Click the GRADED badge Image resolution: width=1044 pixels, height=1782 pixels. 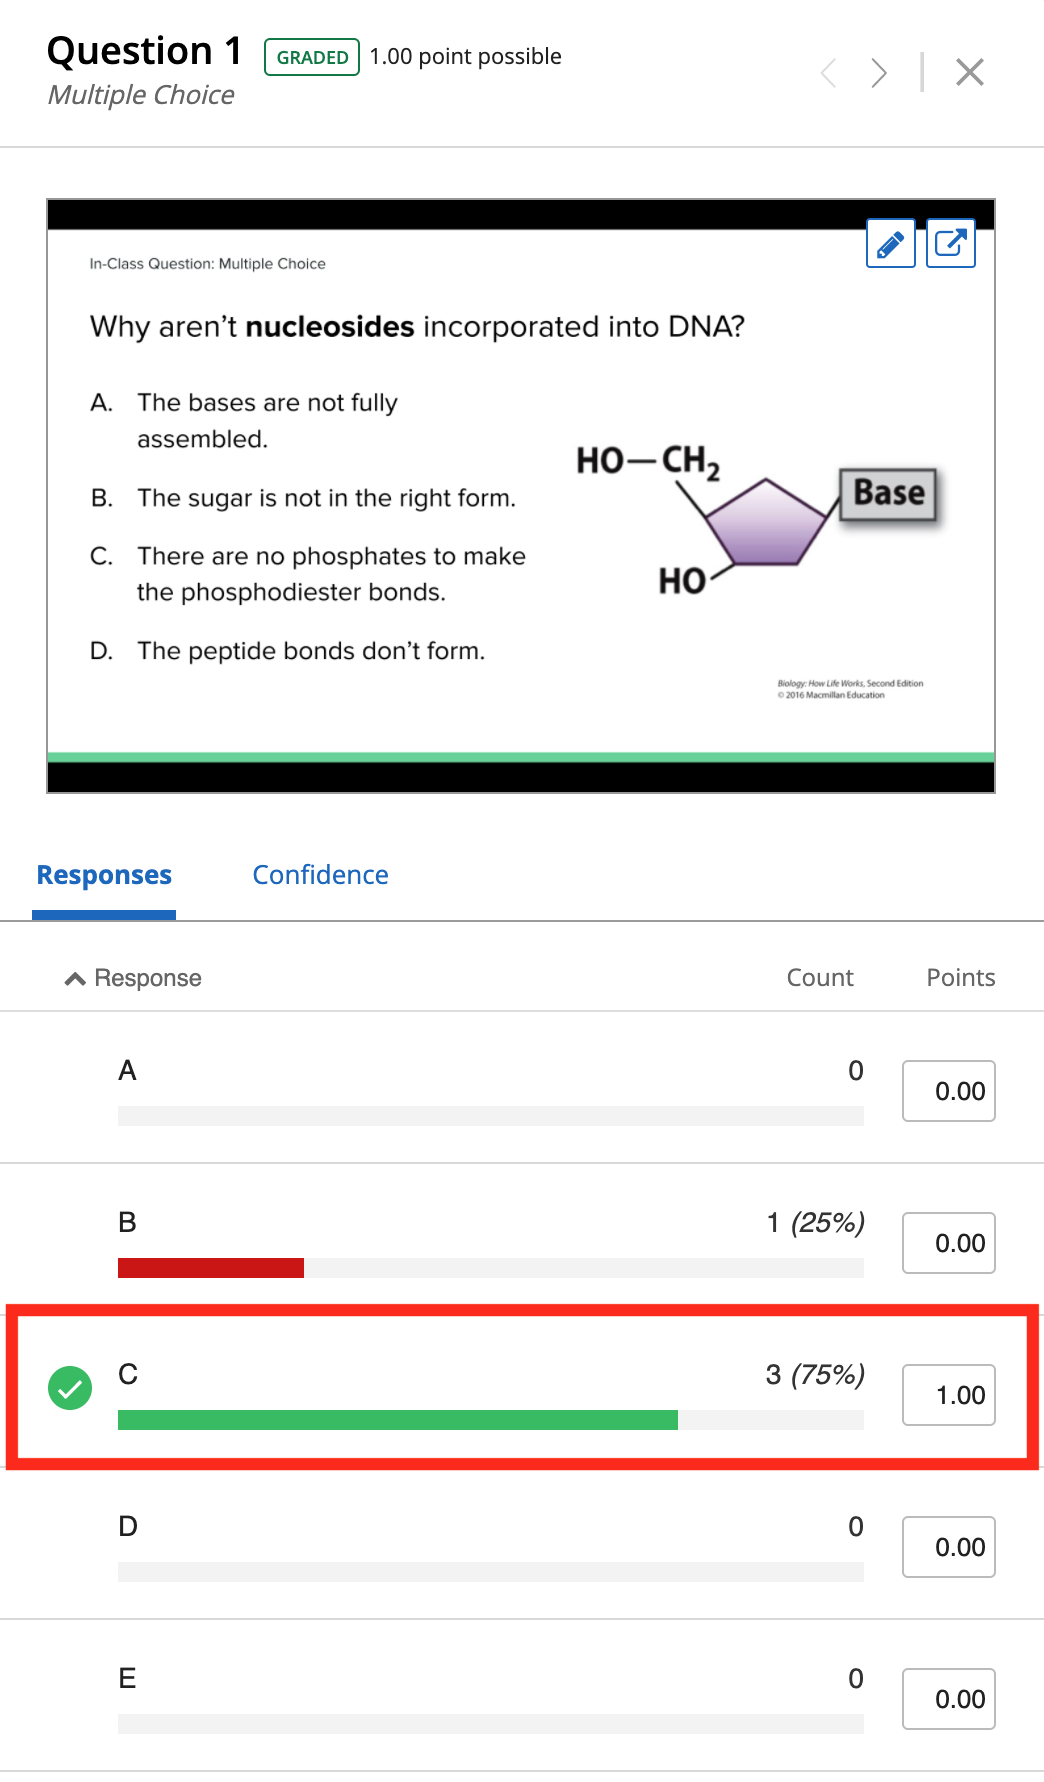[x=311, y=57]
